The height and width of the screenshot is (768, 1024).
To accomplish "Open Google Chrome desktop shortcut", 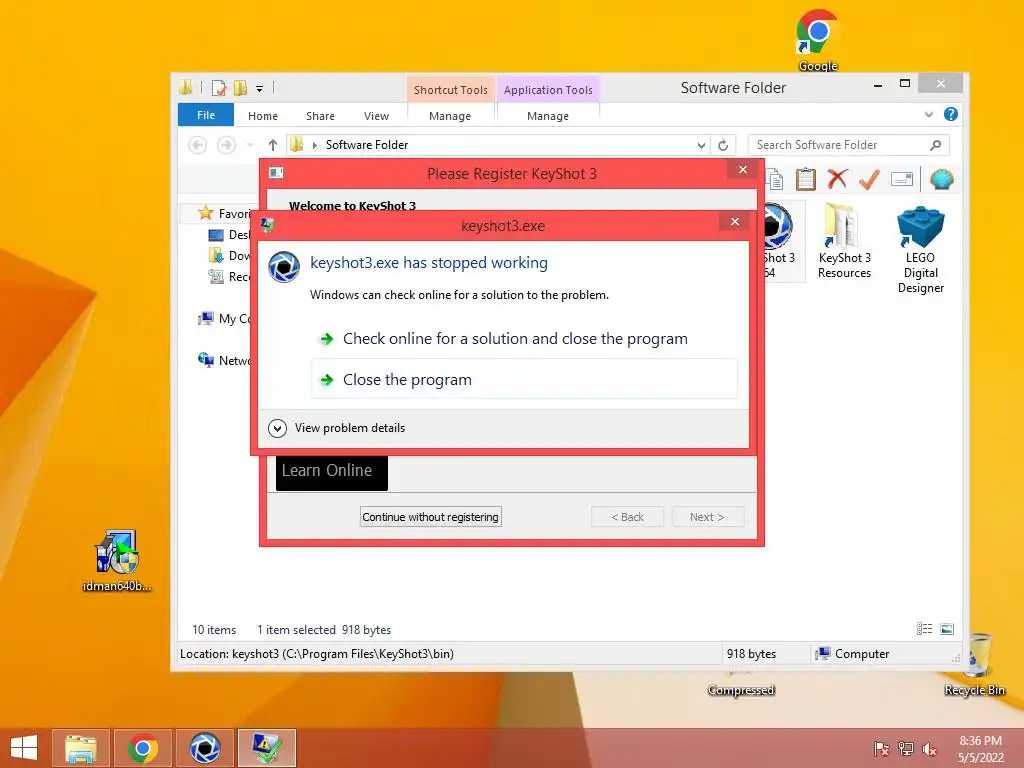I will click(818, 40).
